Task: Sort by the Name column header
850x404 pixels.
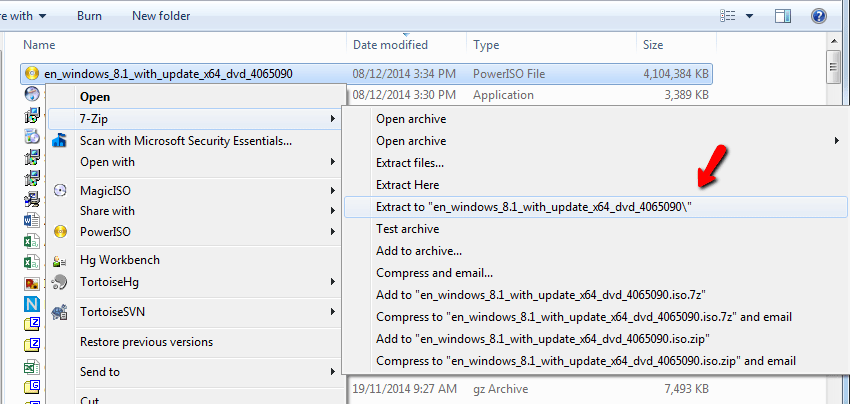Action: point(183,44)
